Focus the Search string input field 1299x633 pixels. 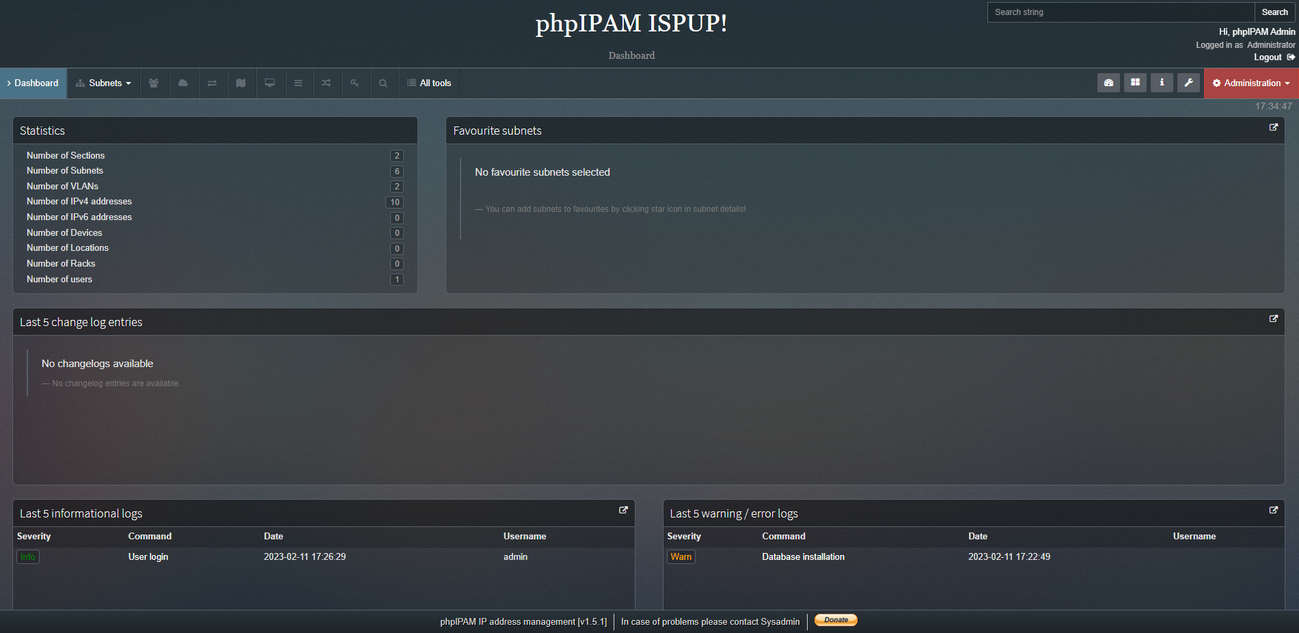pyautogui.click(x=1120, y=12)
